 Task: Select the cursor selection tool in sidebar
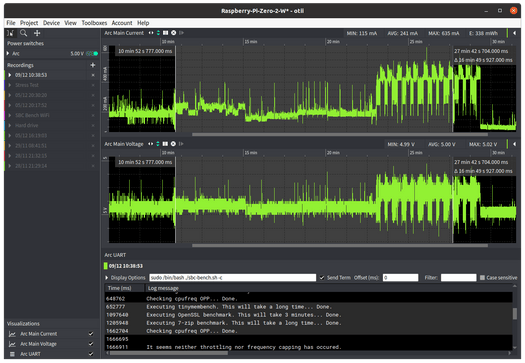coord(10,33)
